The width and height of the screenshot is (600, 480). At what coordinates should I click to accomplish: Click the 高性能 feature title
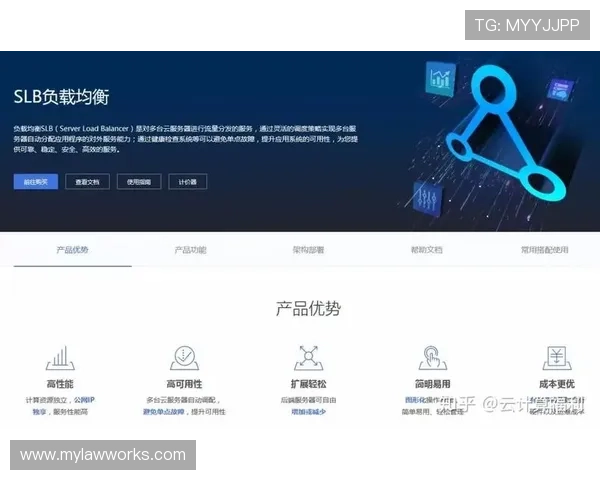(60, 384)
